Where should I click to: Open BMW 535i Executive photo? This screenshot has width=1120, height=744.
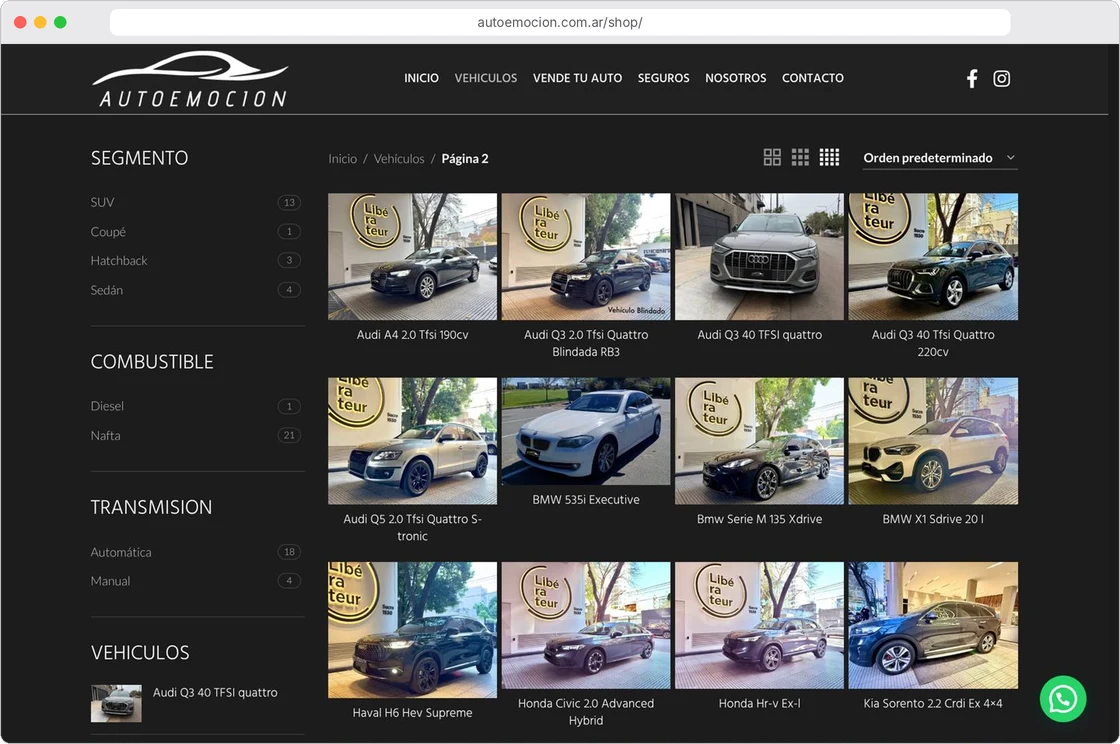click(586, 431)
